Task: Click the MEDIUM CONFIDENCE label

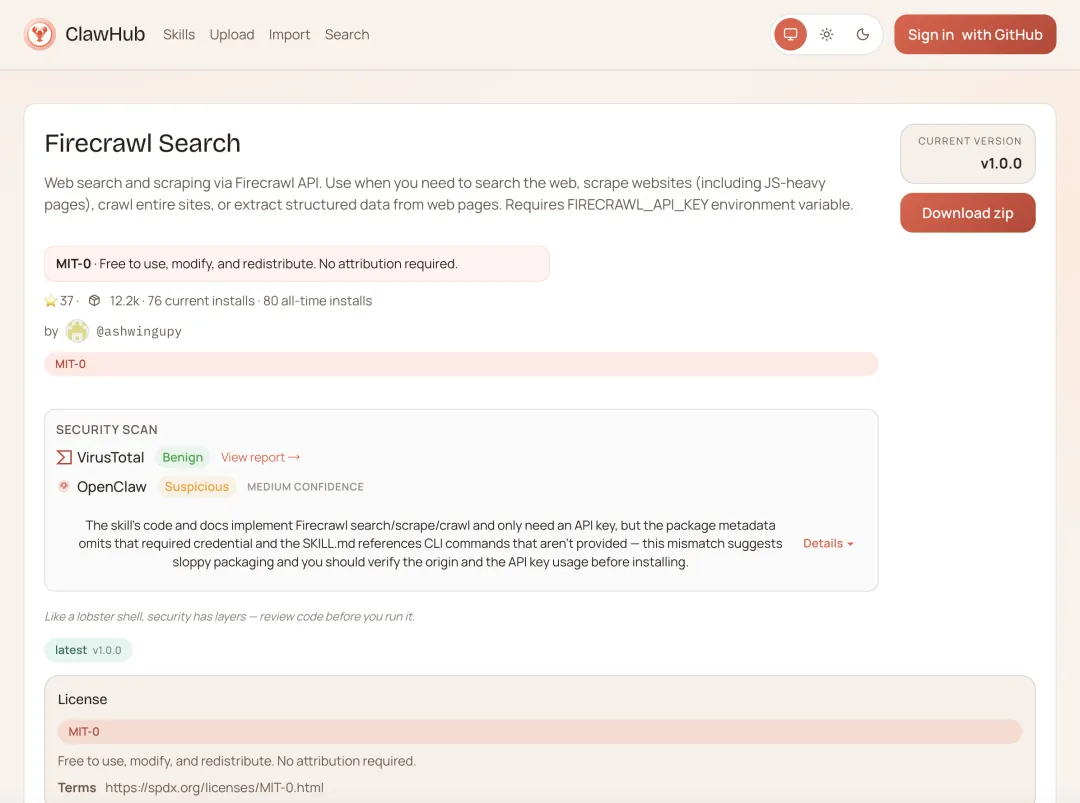Action: tap(305, 487)
